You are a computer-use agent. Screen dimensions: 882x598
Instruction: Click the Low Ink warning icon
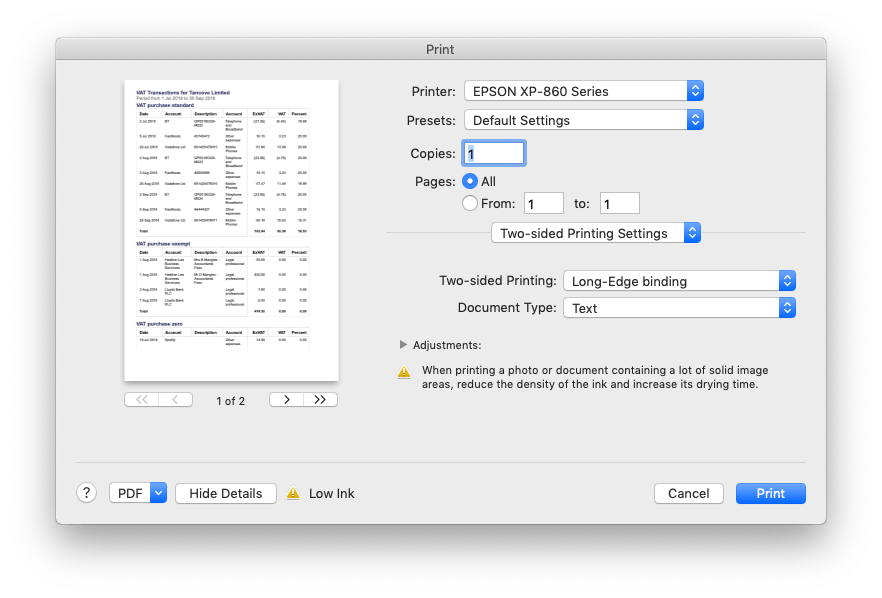pyautogui.click(x=297, y=493)
